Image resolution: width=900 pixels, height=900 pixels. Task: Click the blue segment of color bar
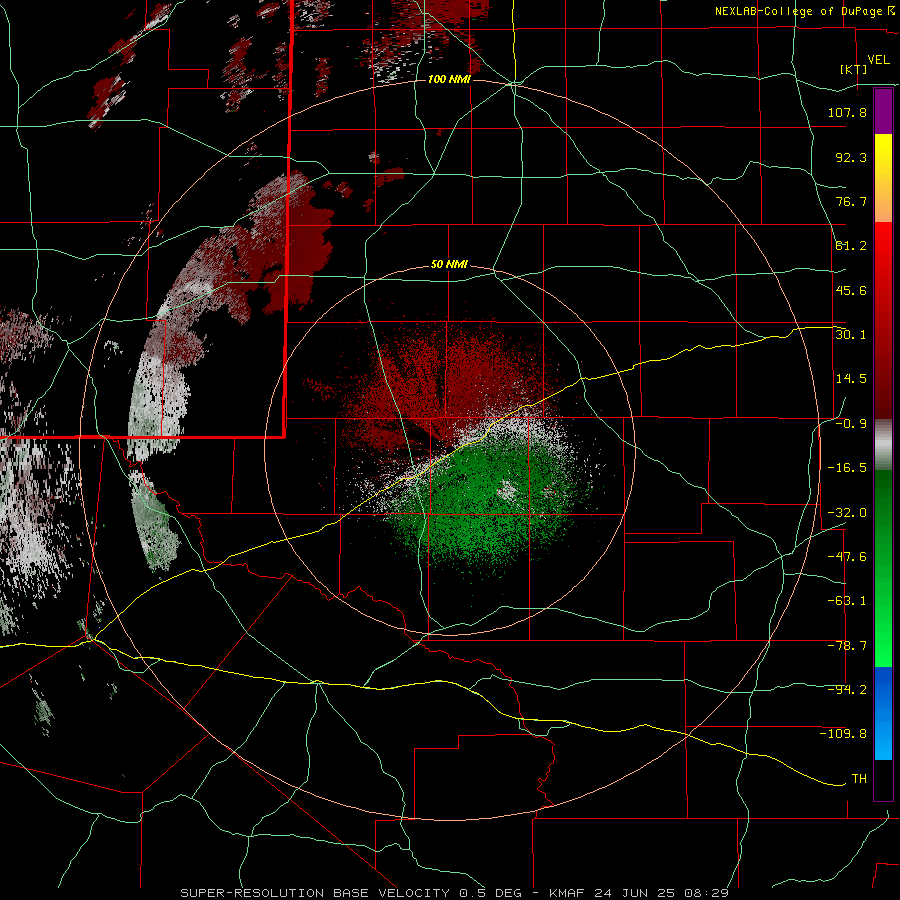tap(883, 713)
